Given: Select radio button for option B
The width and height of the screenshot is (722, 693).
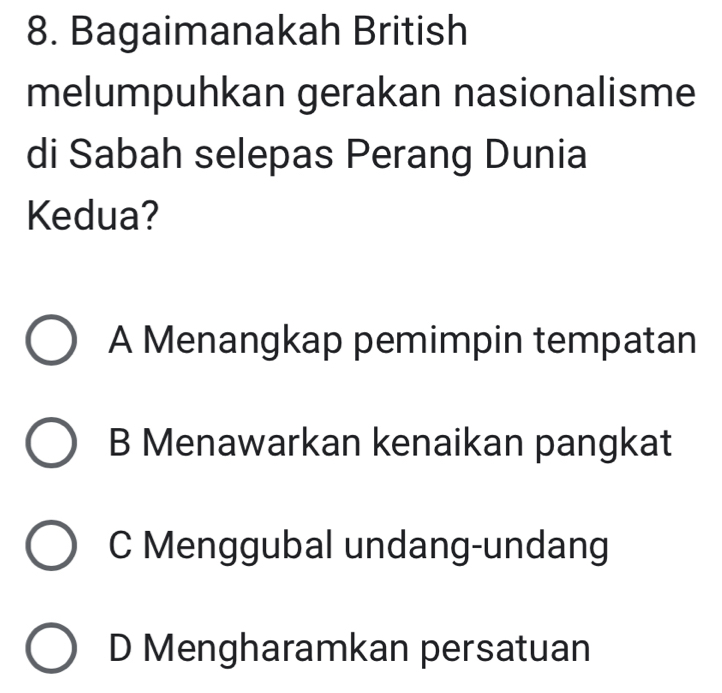Looking at the screenshot, I should coord(50,446).
